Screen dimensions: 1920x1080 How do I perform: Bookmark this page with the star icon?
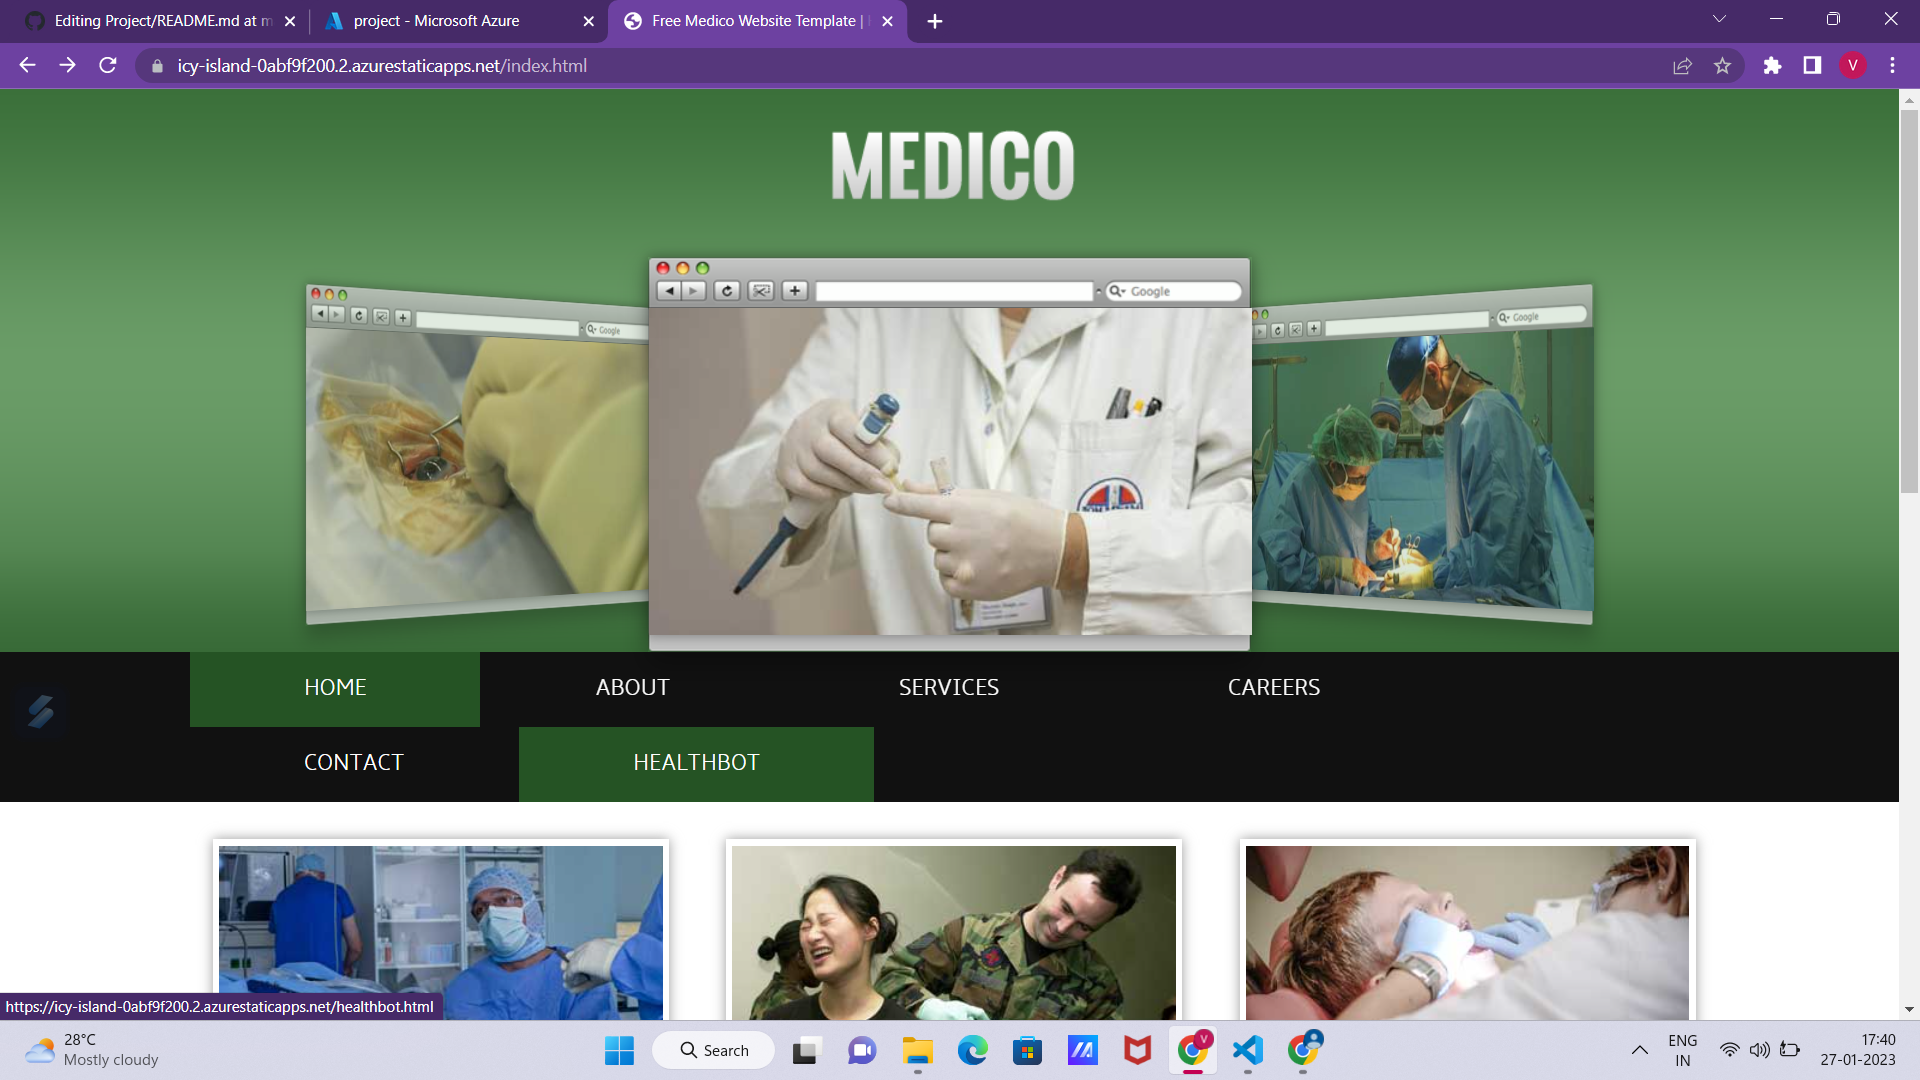pyautogui.click(x=1722, y=66)
